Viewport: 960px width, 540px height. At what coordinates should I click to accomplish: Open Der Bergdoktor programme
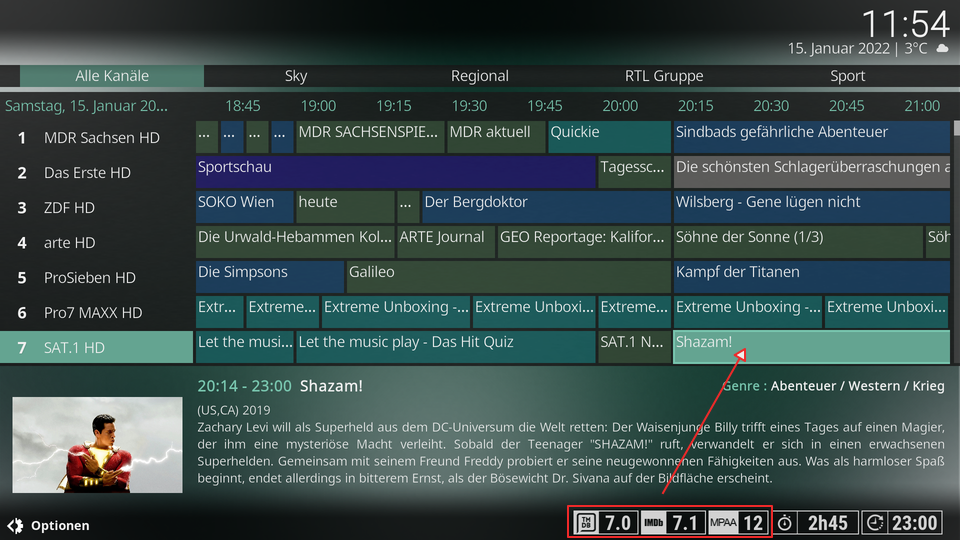click(x=546, y=207)
